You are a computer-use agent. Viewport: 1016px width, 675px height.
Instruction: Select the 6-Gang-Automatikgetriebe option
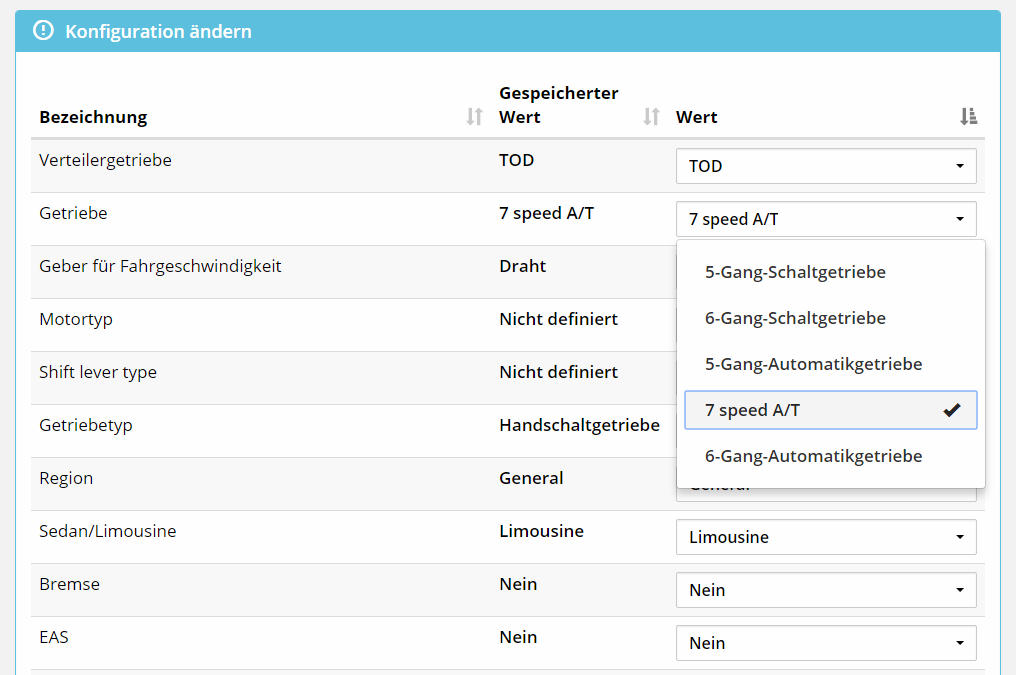813,456
